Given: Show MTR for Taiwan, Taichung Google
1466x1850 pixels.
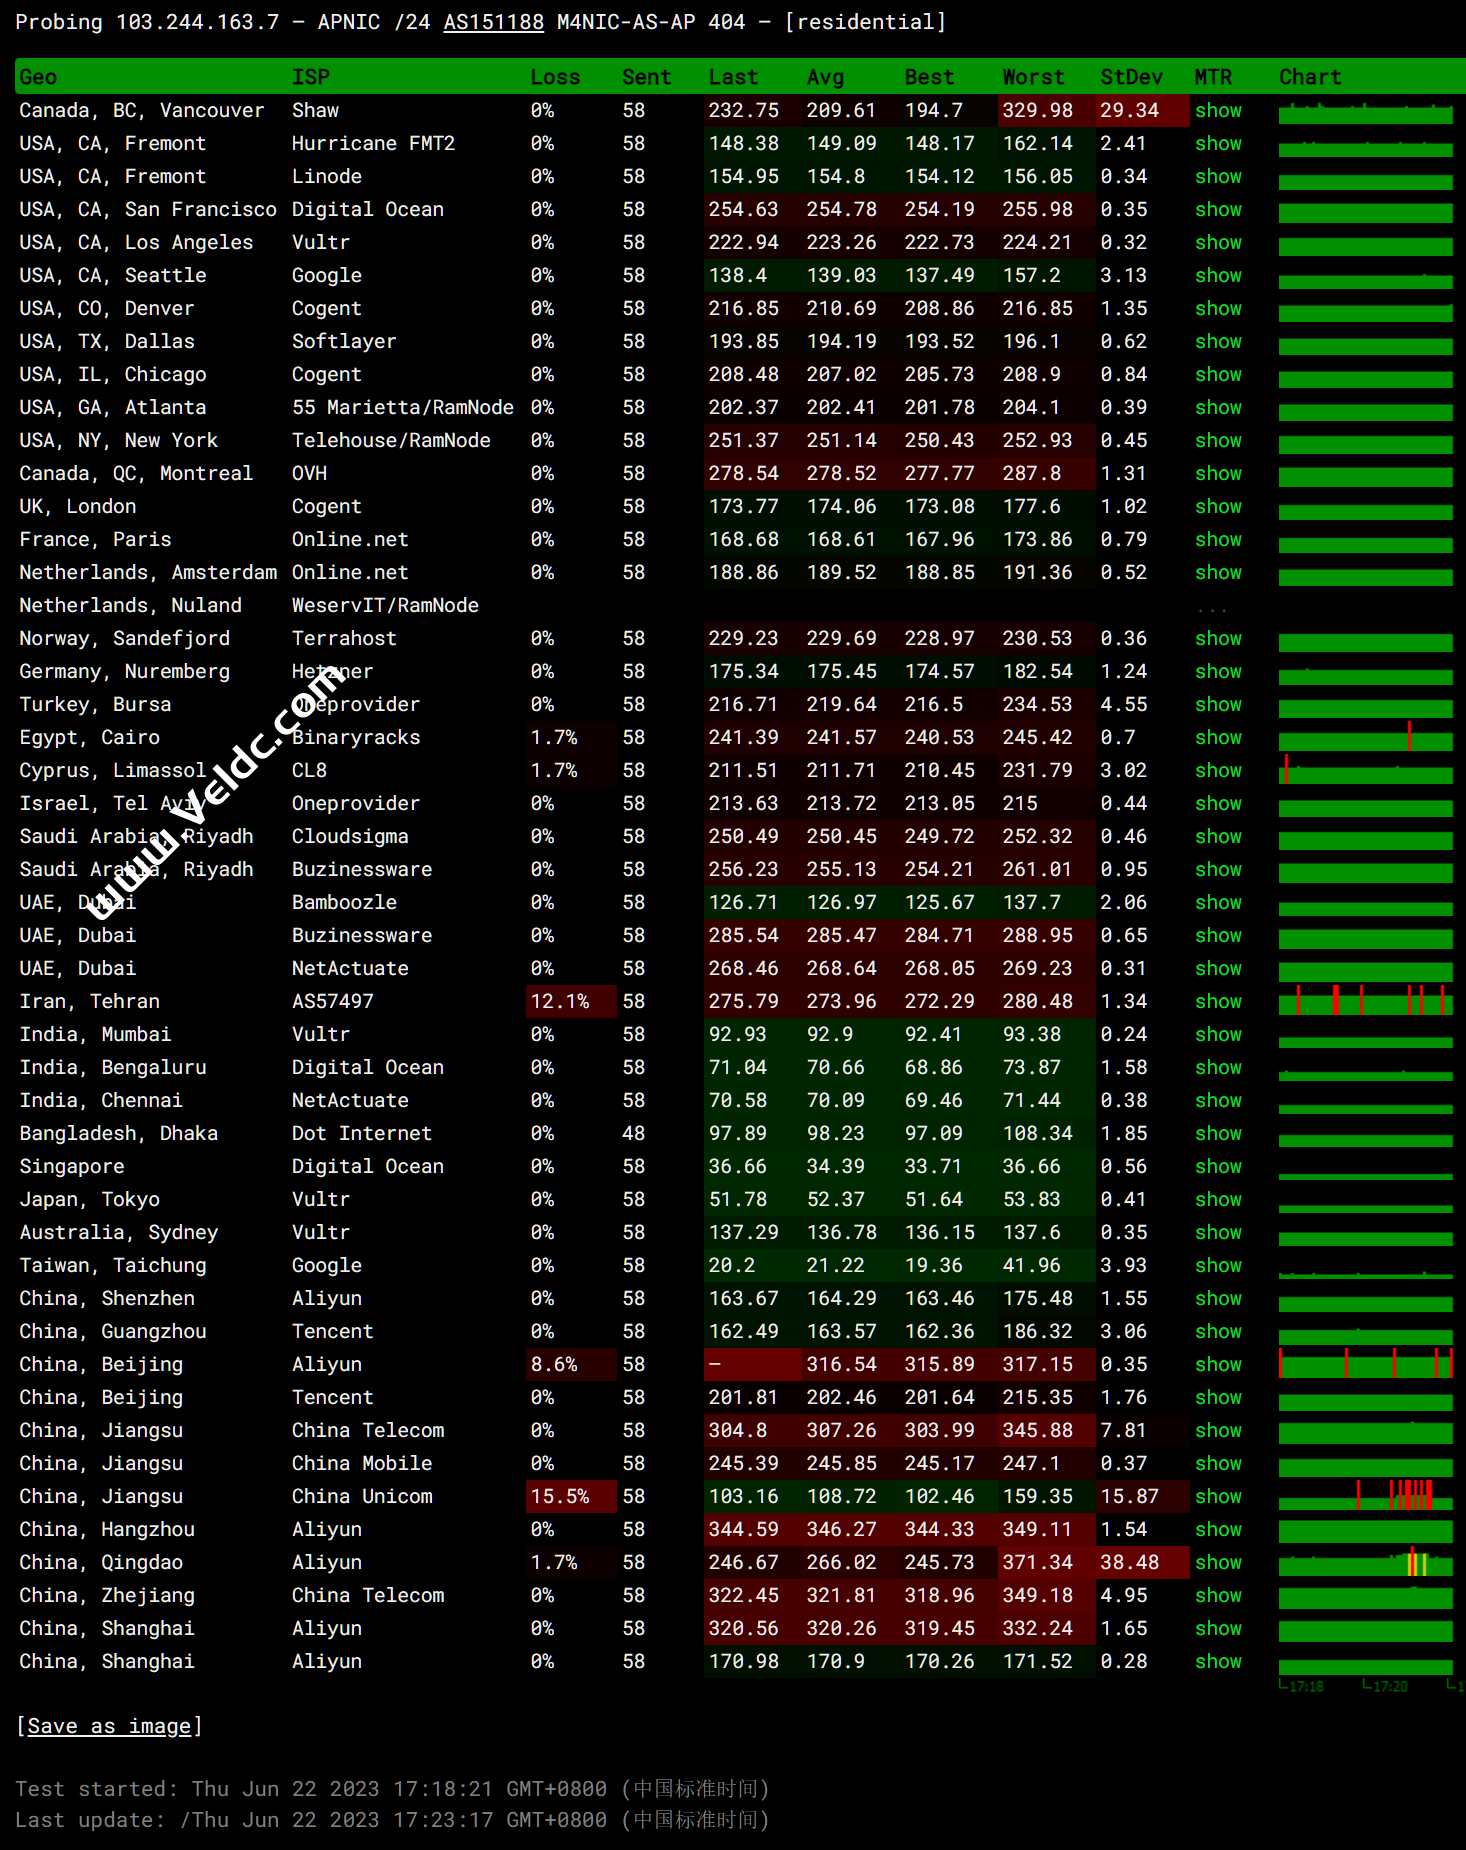Looking at the screenshot, I should [1218, 1265].
